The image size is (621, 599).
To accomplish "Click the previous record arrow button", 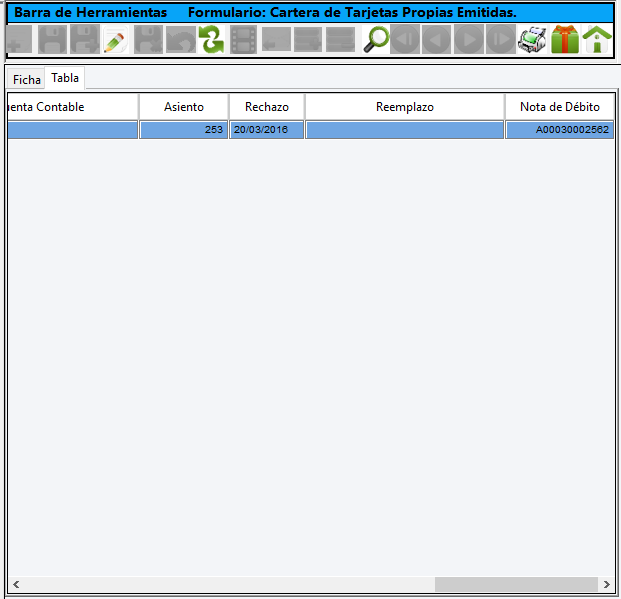I will tap(436, 40).
